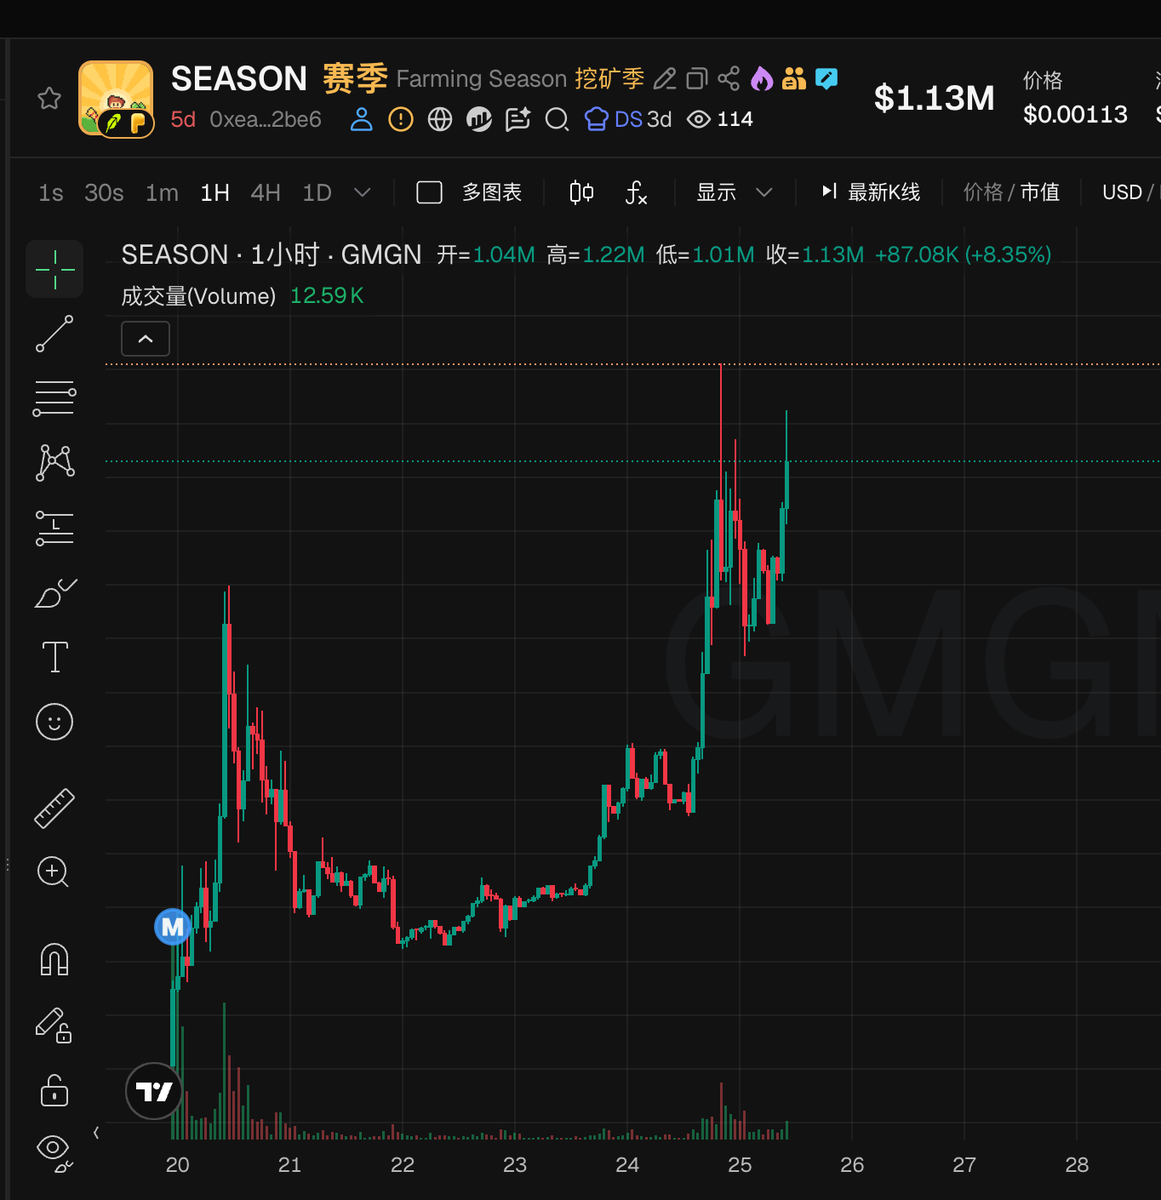
Task: Click the SEASON · 1小时 · GMGN legend title
Action: pos(272,255)
